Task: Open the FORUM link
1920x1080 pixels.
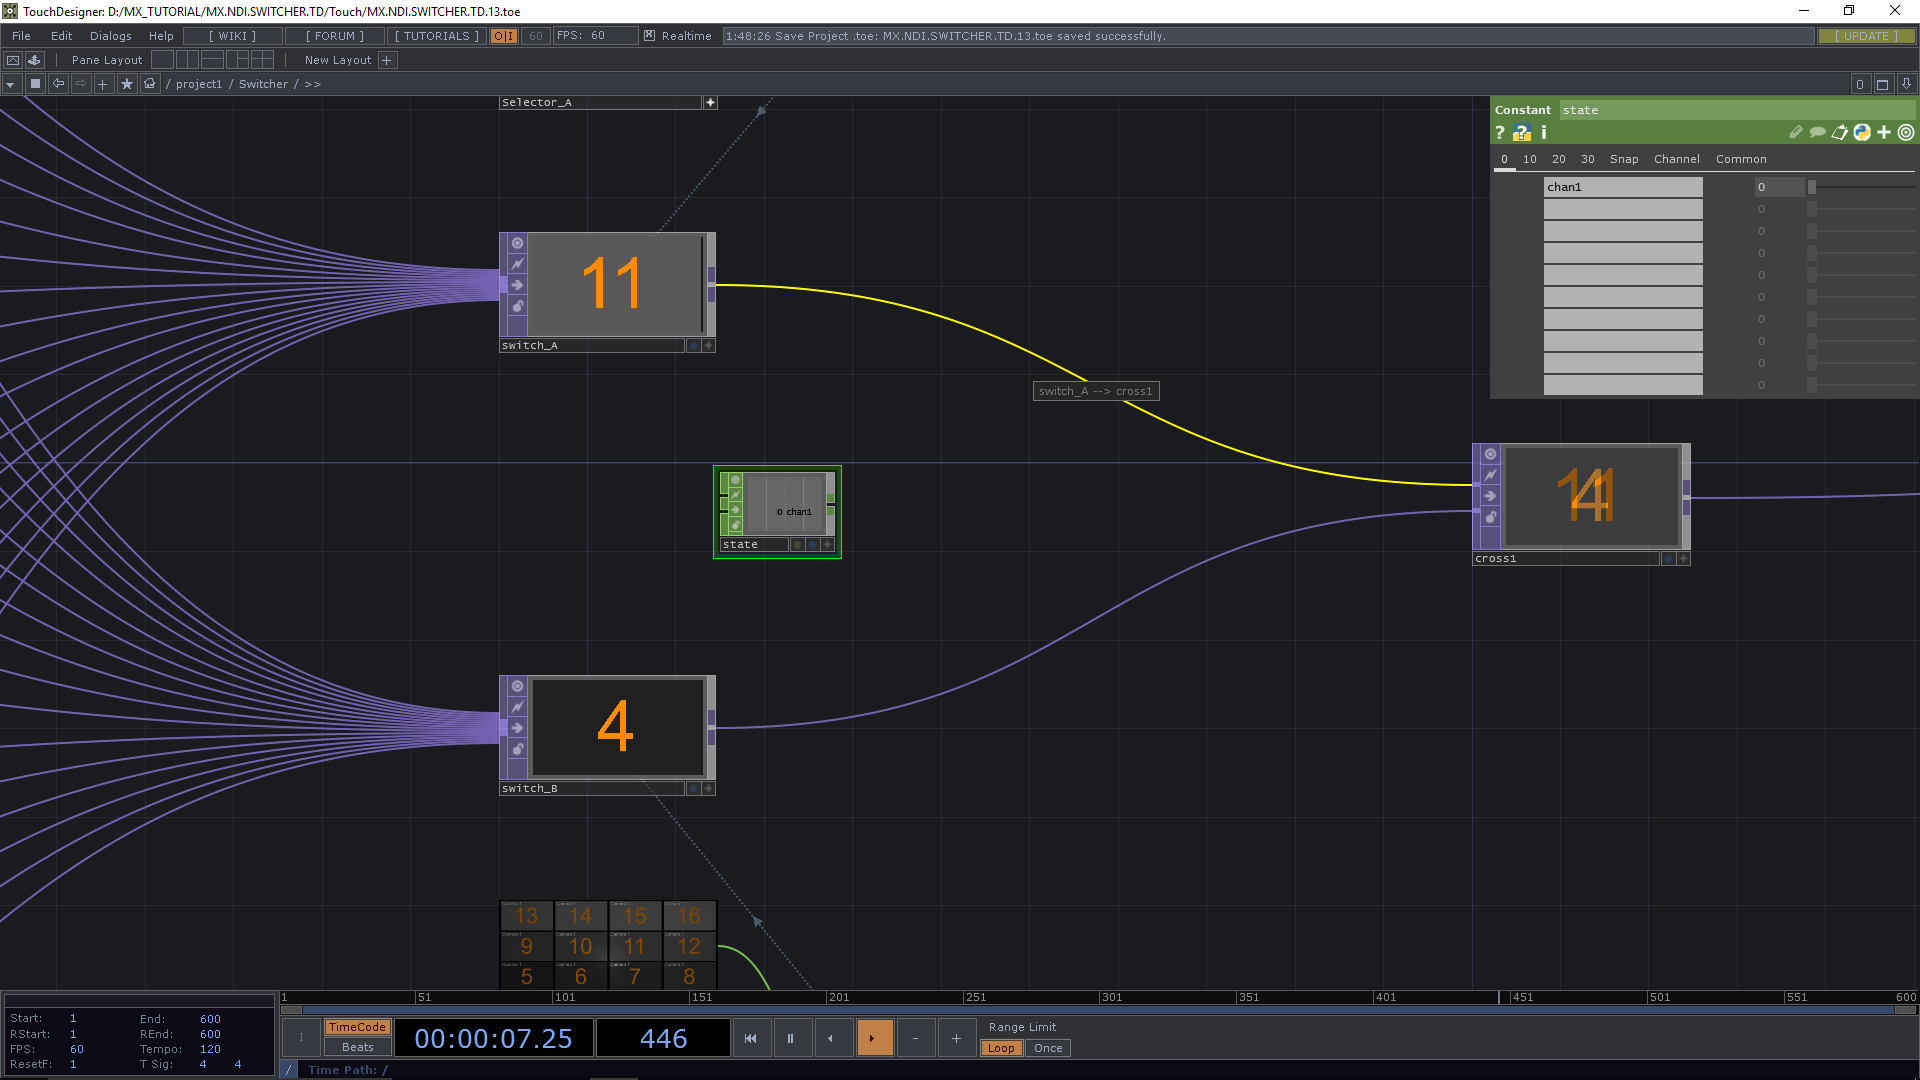Action: 335,35
